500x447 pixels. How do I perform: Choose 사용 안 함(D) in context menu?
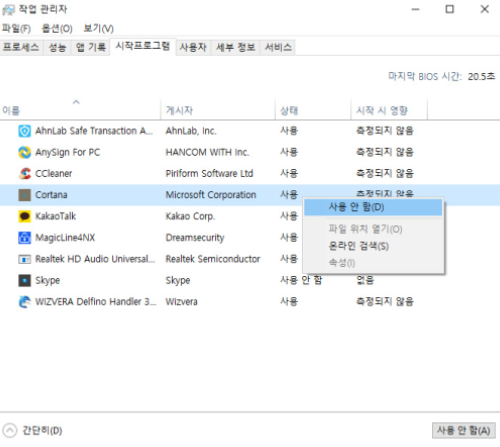click(373, 207)
